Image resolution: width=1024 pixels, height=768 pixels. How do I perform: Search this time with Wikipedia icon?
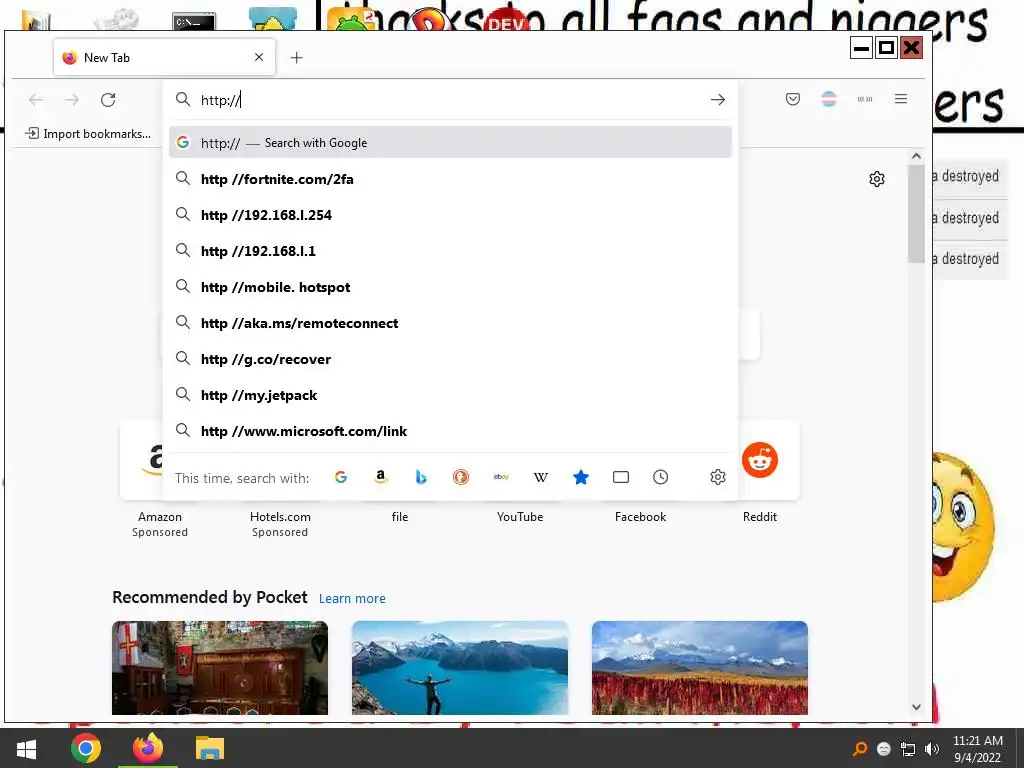coord(541,477)
